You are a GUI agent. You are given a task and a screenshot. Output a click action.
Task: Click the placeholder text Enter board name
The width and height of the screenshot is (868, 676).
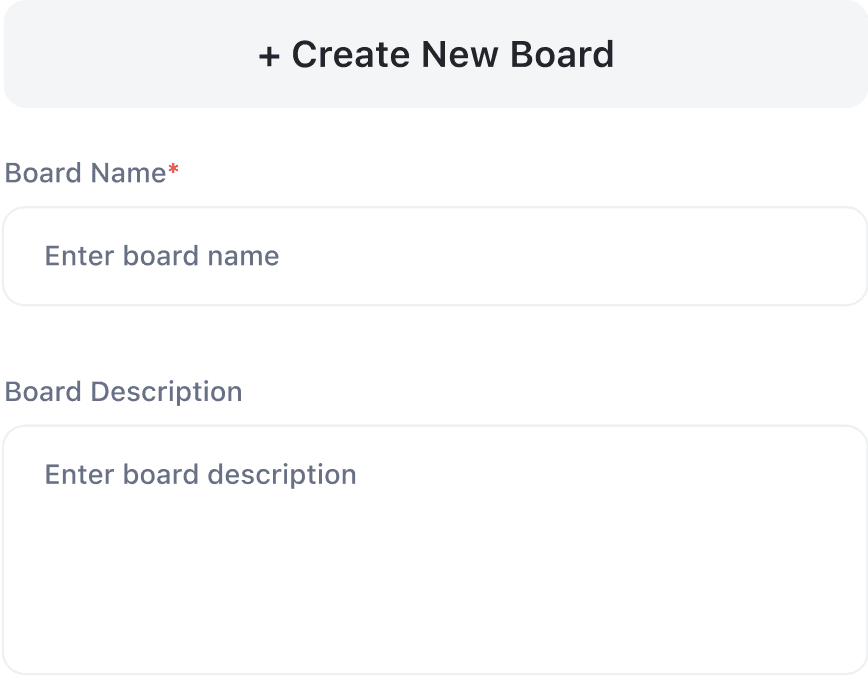coord(160,256)
